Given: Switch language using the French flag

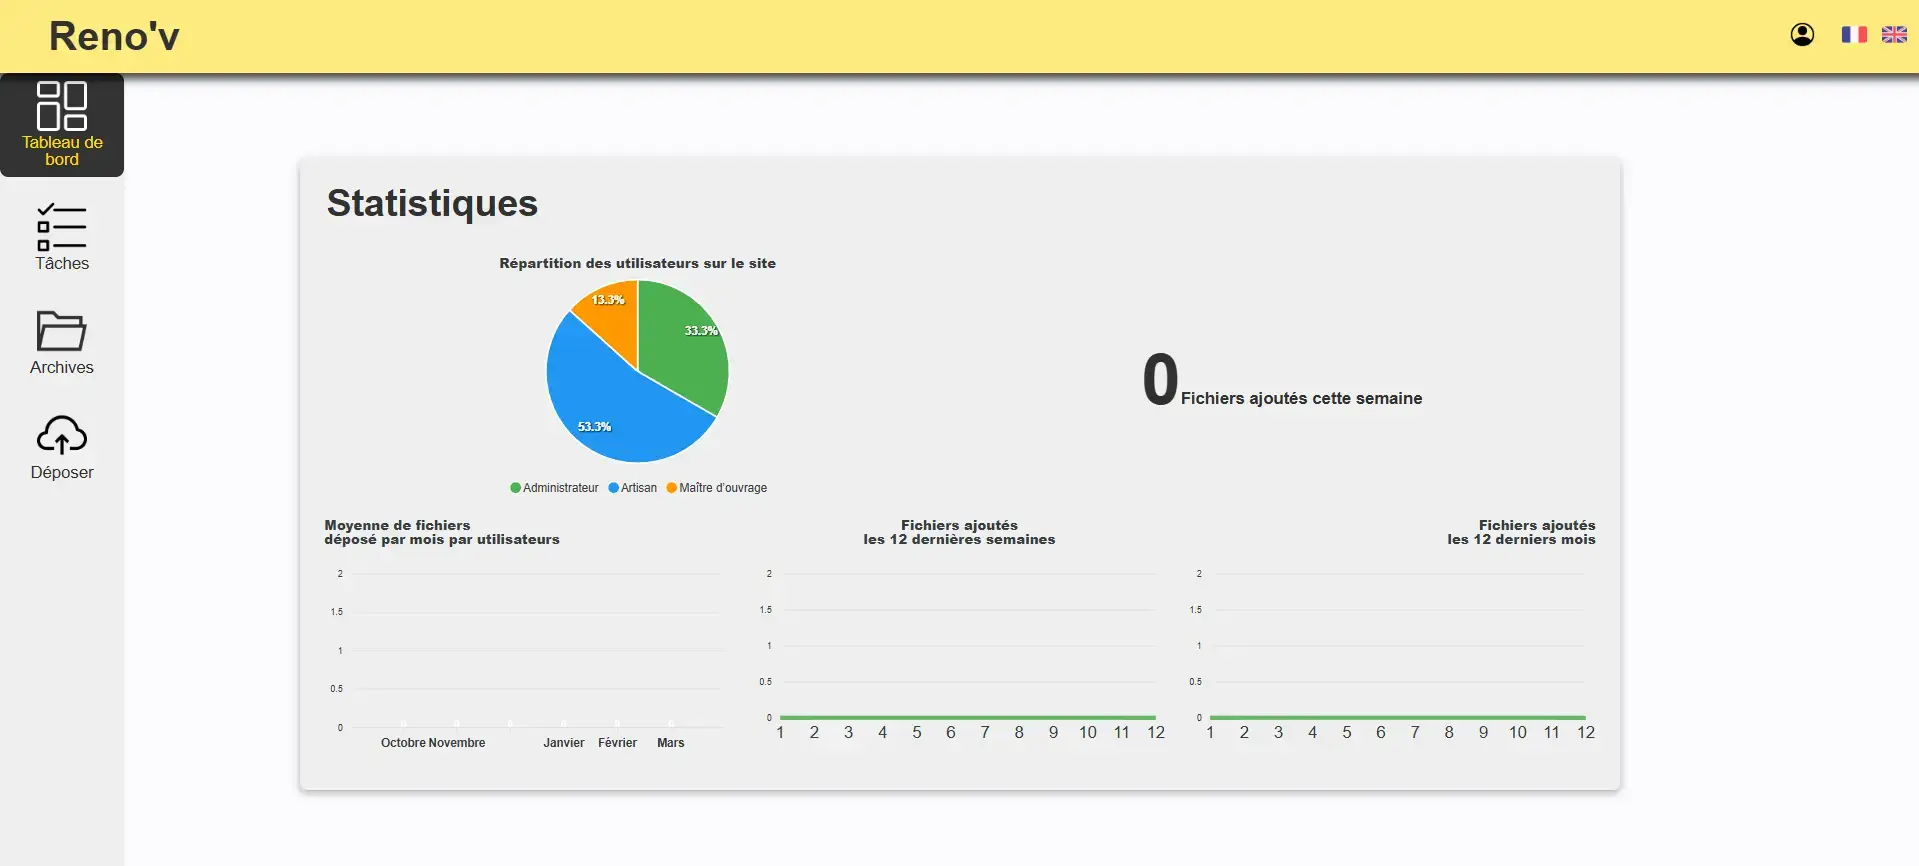Looking at the screenshot, I should coord(1854,35).
